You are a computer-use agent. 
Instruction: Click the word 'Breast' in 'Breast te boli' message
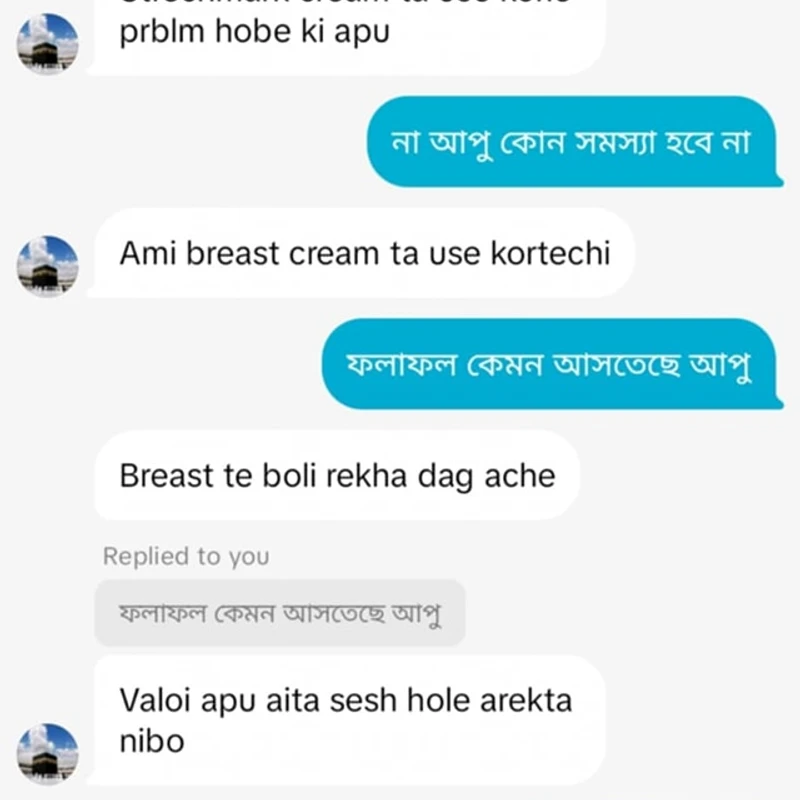tap(166, 476)
